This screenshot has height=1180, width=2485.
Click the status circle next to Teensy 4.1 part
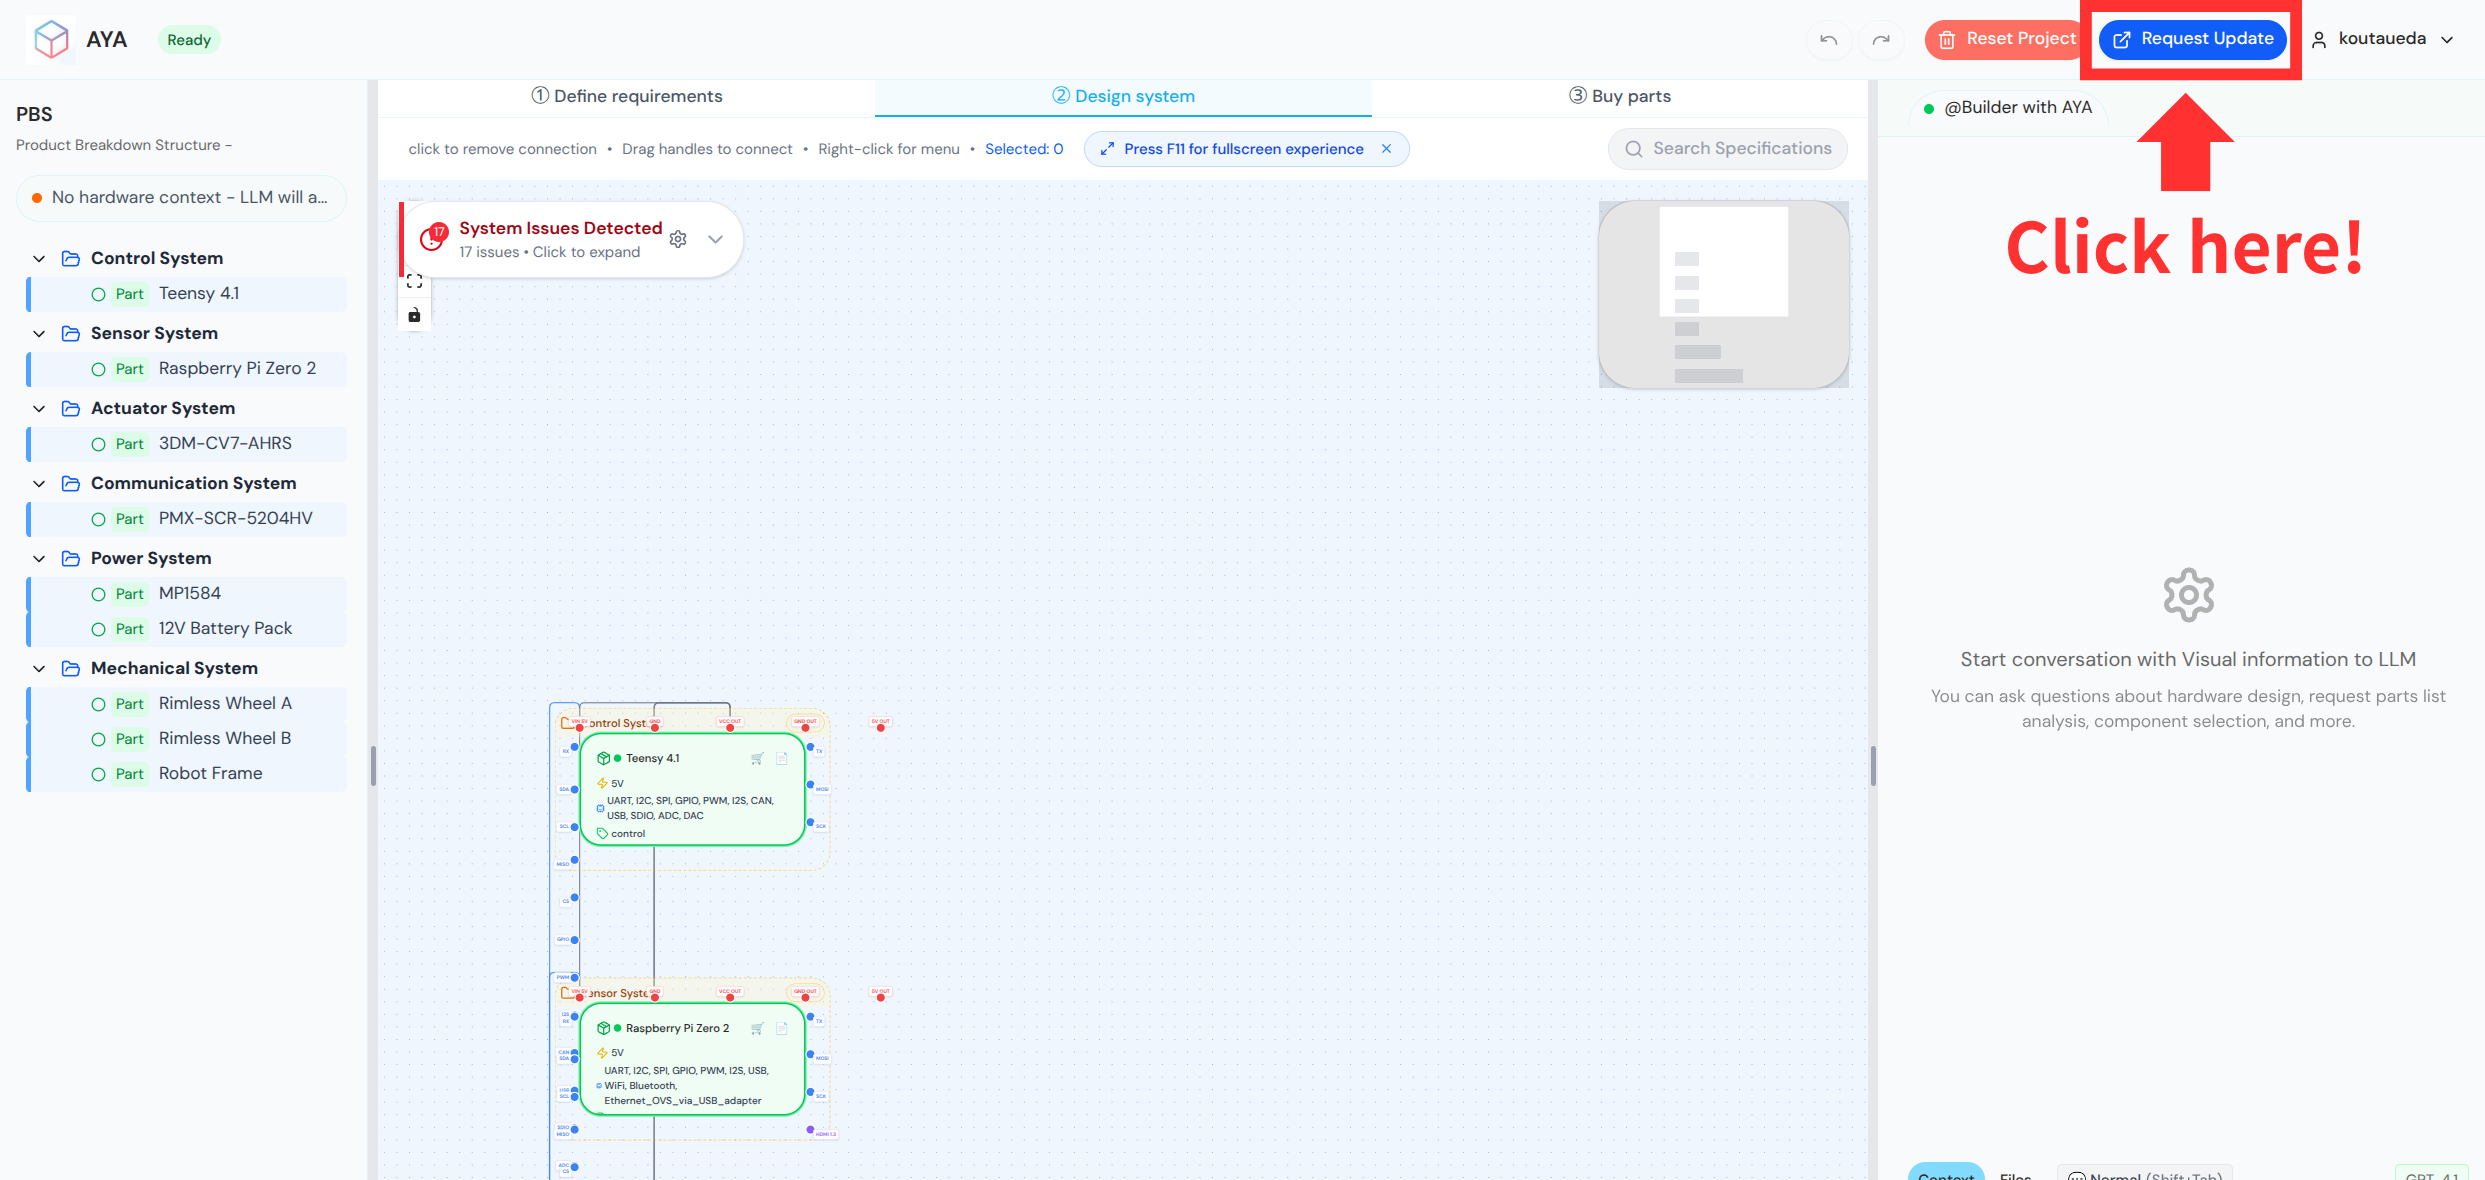[98, 293]
